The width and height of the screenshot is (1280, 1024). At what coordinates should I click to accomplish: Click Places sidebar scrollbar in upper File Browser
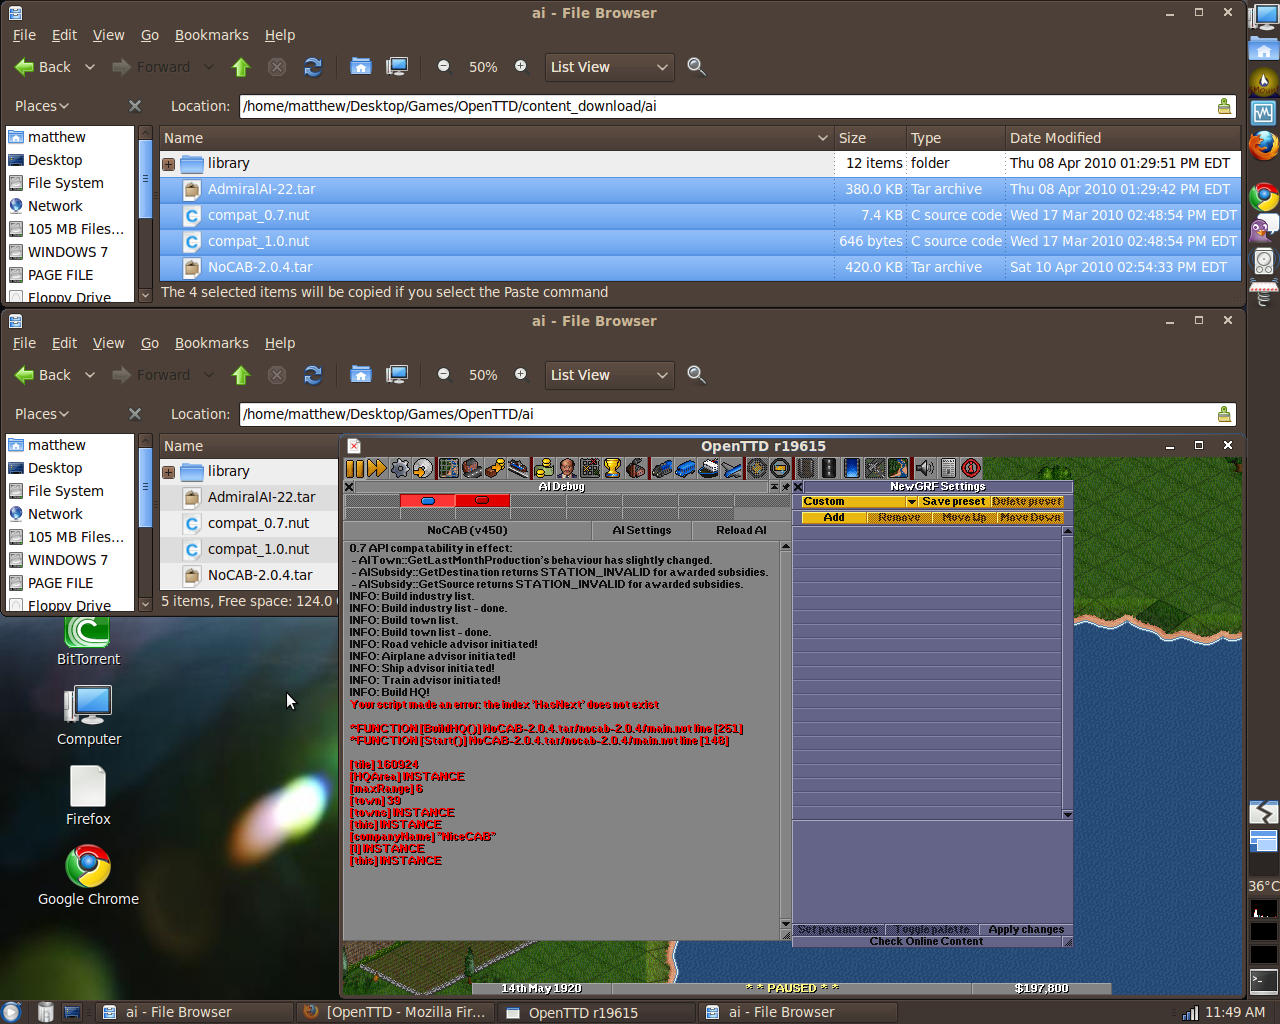tap(145, 213)
